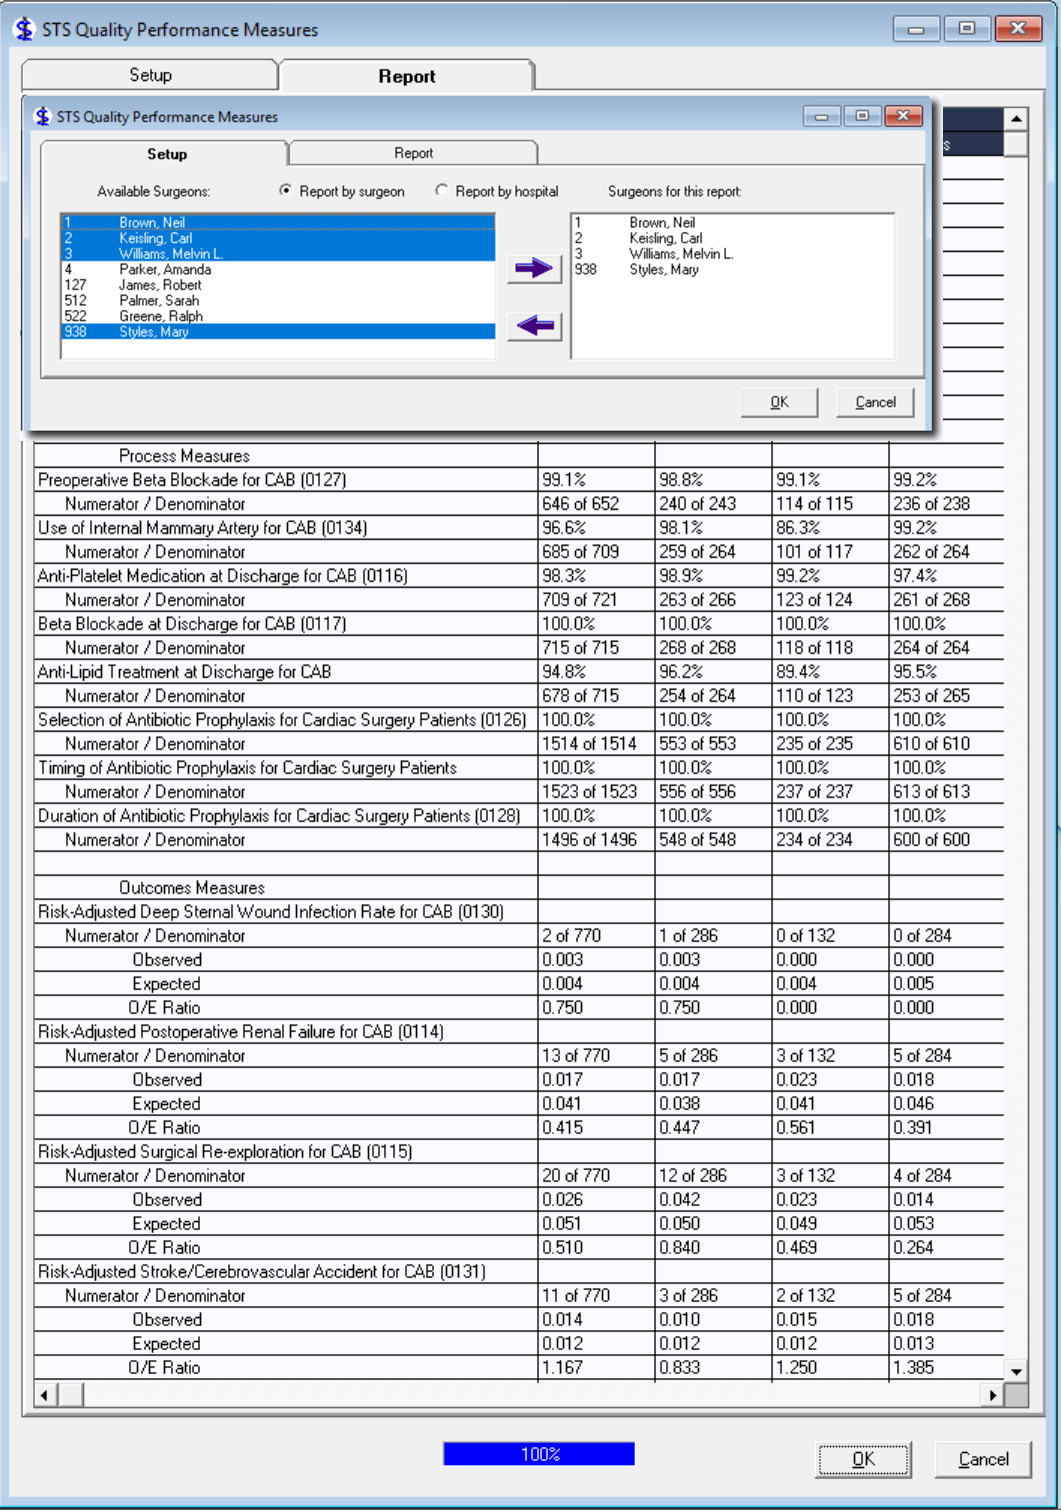Select Williams, Melvin L. in Available Surgeons list
Image resolution: width=1061 pixels, height=1510 pixels.
click(278, 254)
